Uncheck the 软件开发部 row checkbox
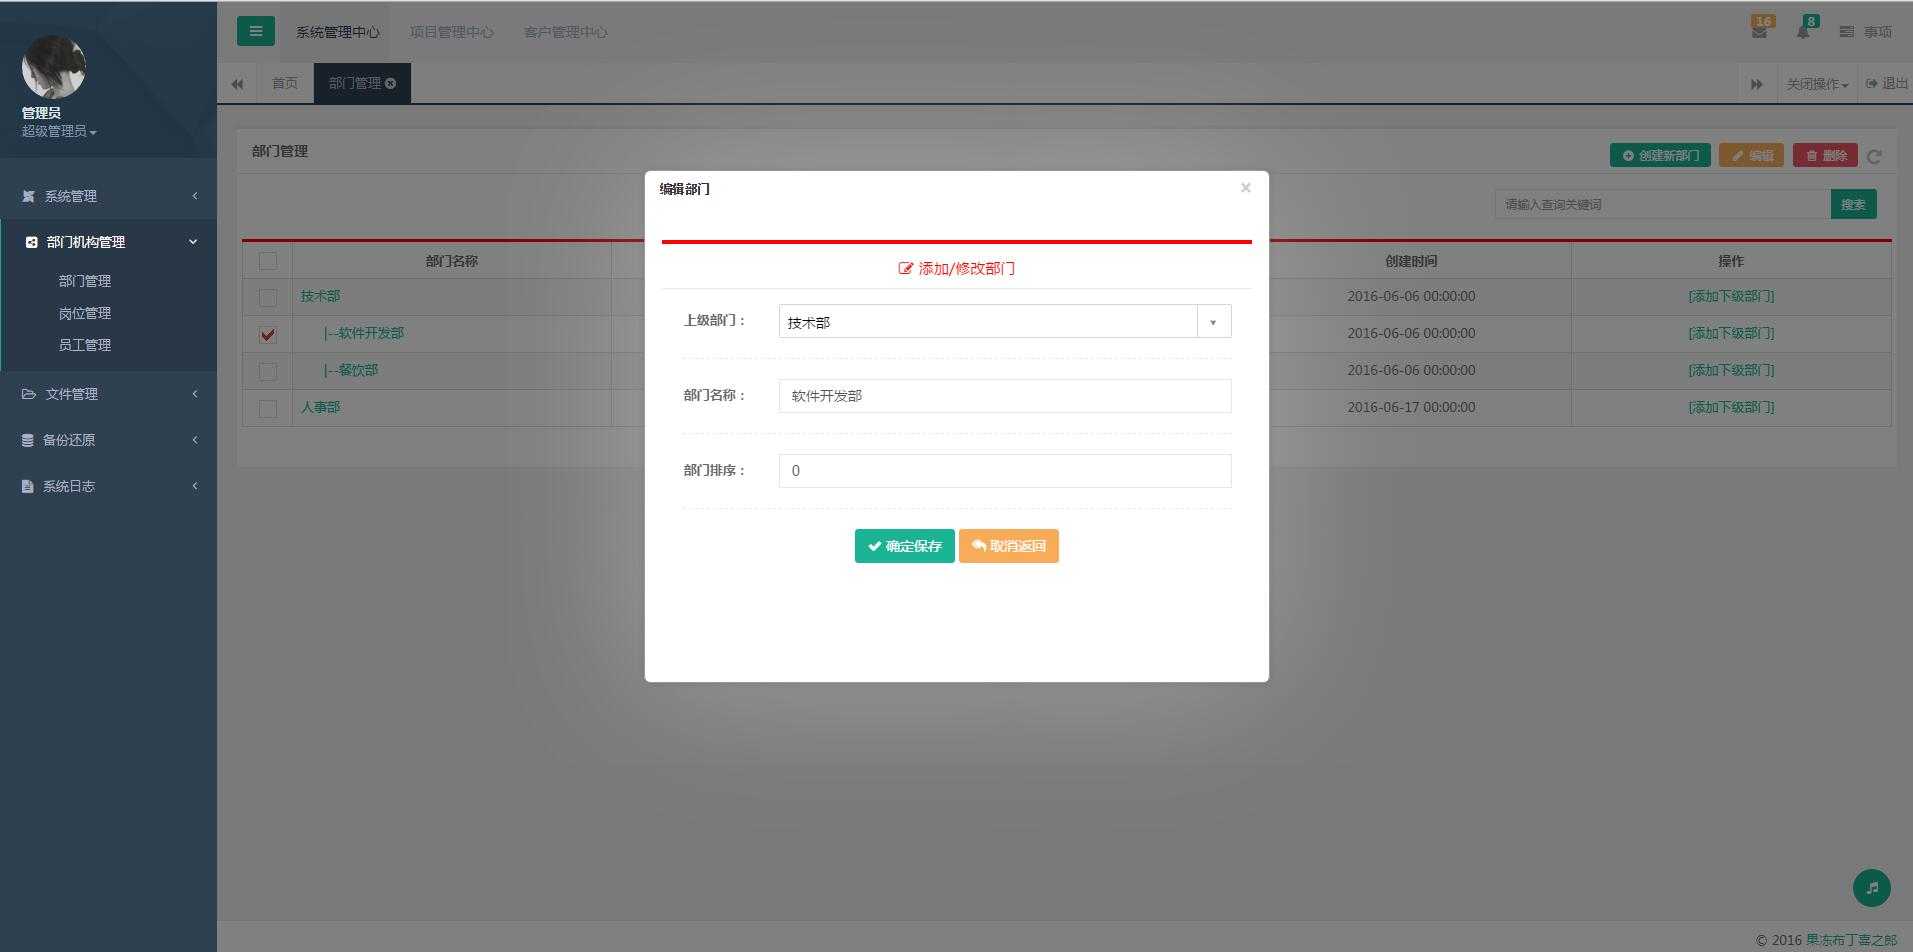 [267, 334]
